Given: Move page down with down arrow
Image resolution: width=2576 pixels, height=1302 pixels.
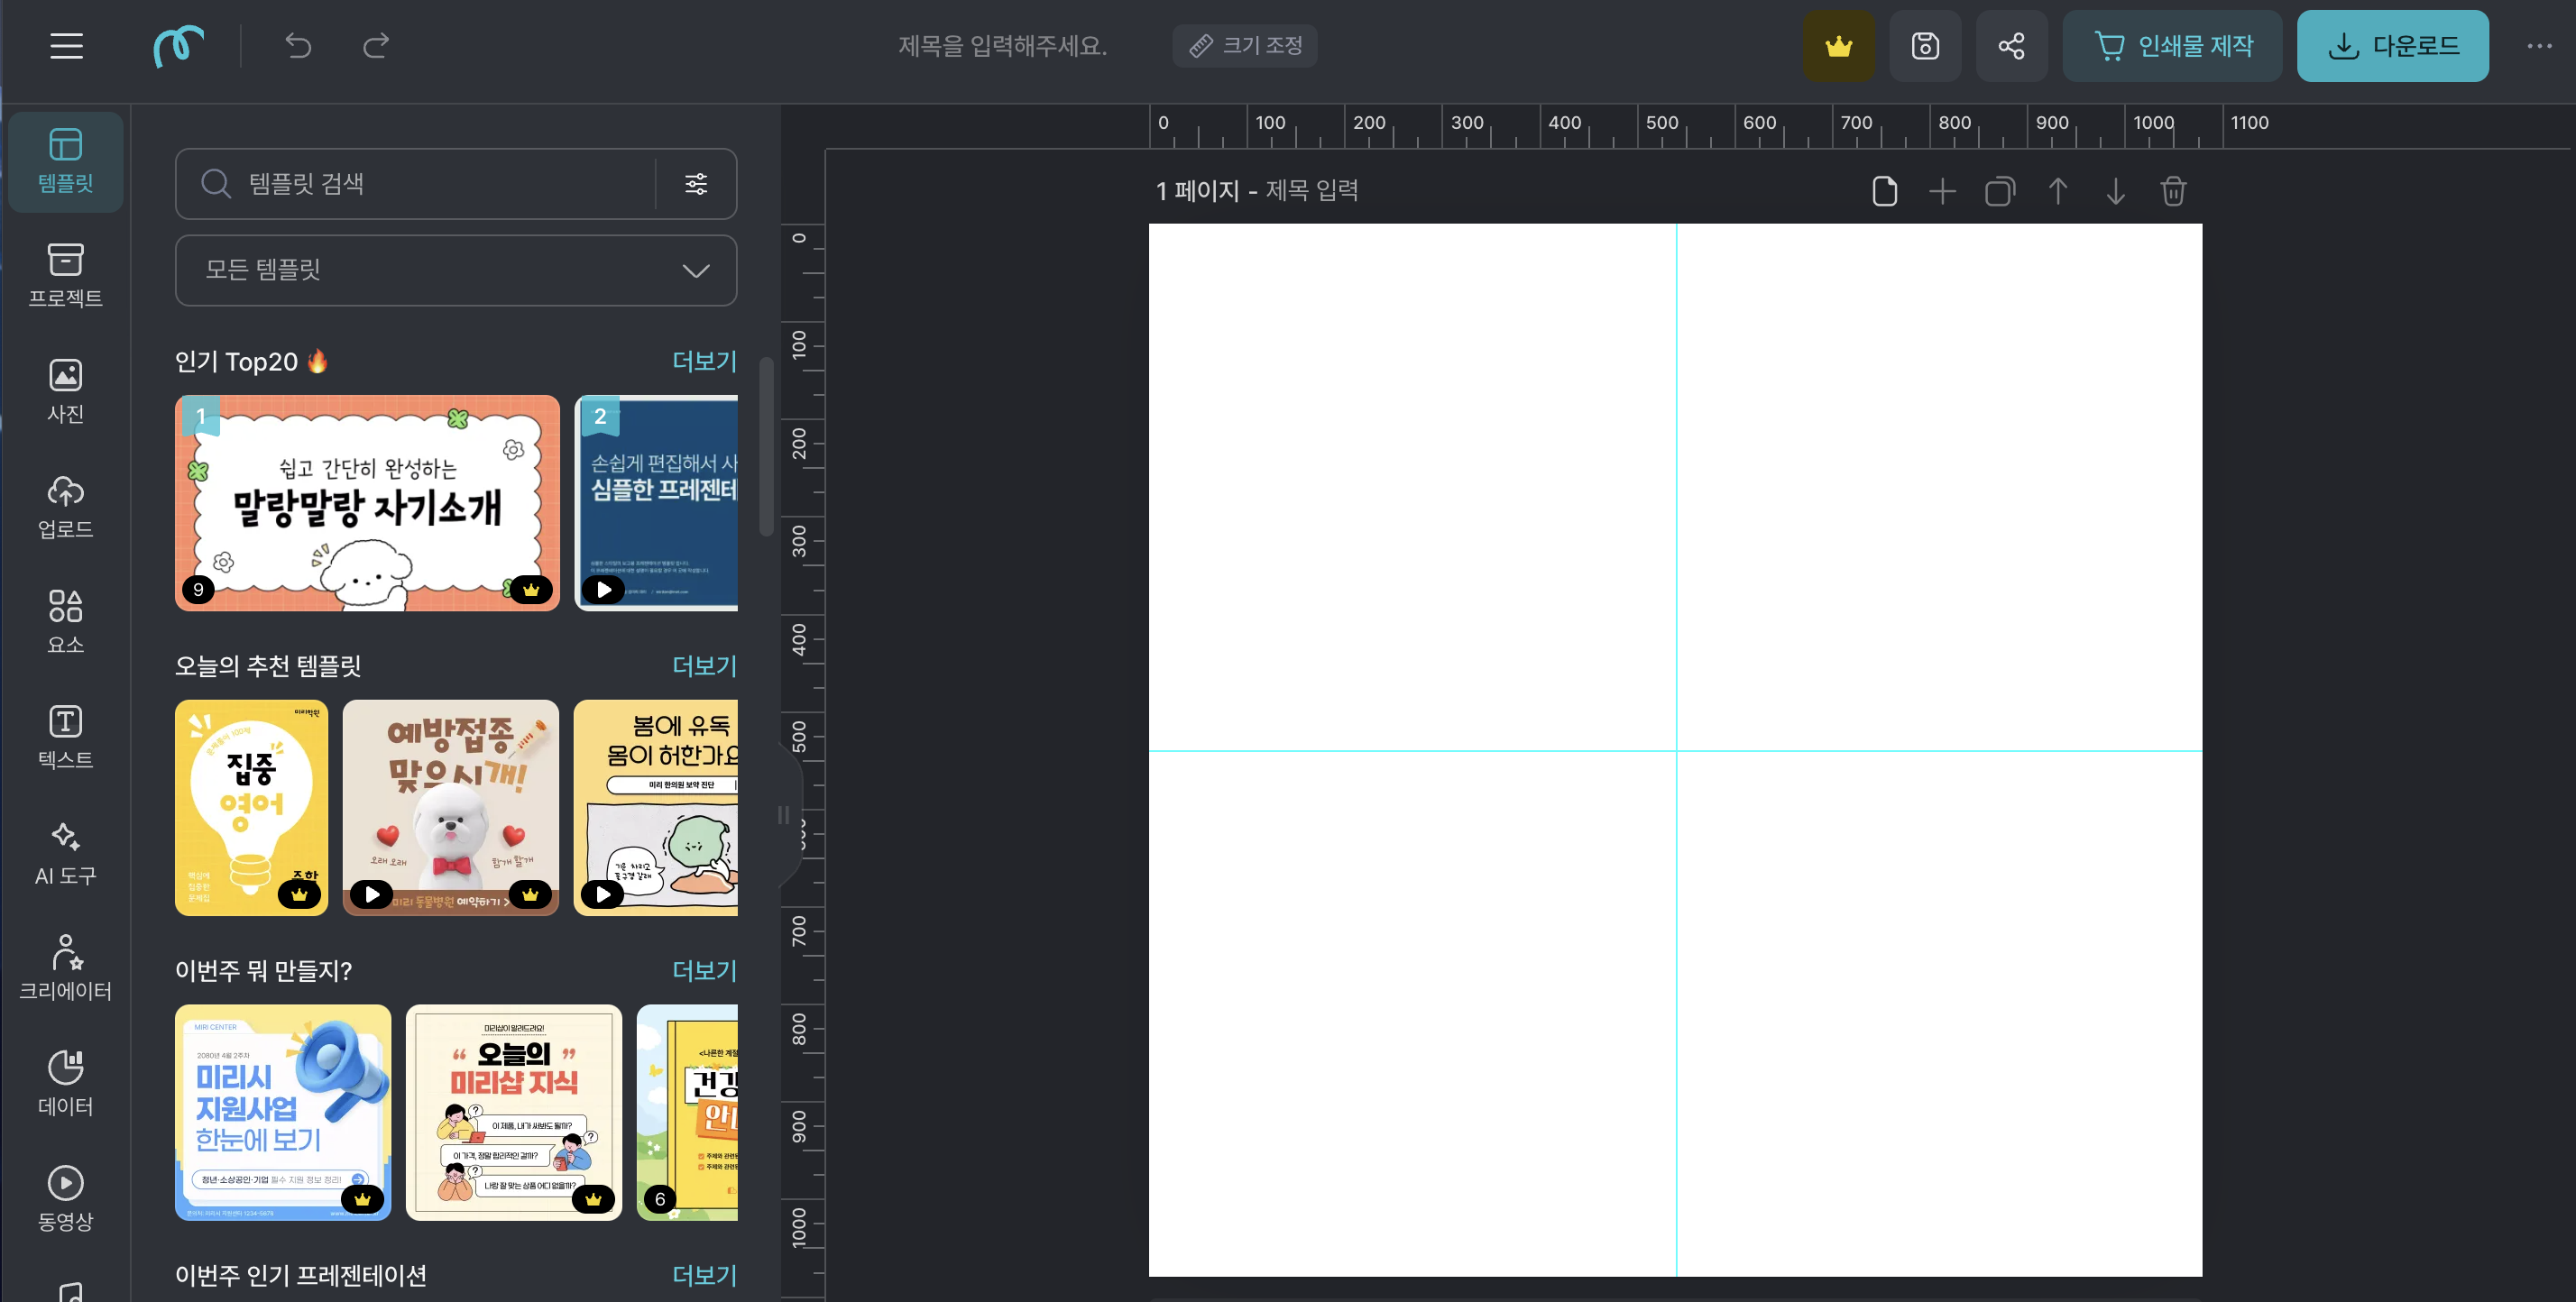Looking at the screenshot, I should click(2115, 191).
